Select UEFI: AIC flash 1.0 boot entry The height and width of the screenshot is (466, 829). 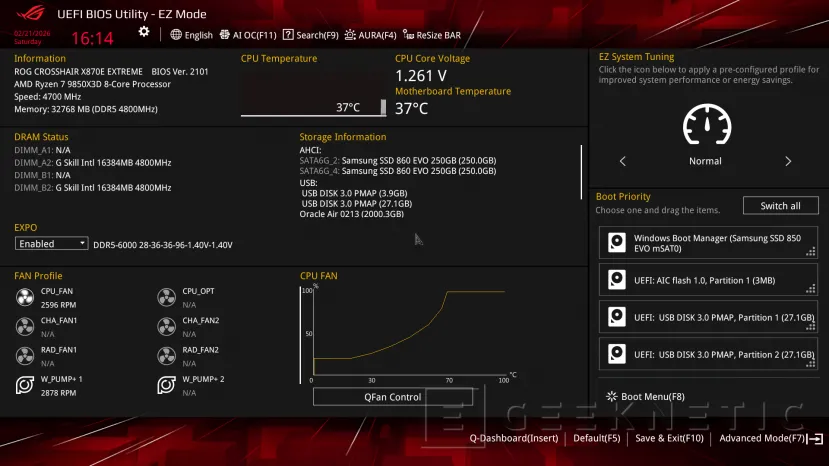pyautogui.click(x=708, y=280)
